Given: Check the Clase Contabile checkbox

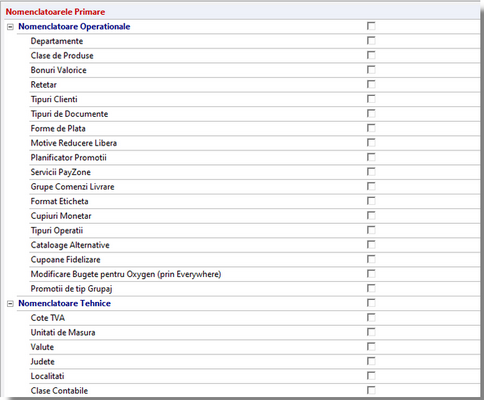Looking at the screenshot, I should tap(371, 390).
